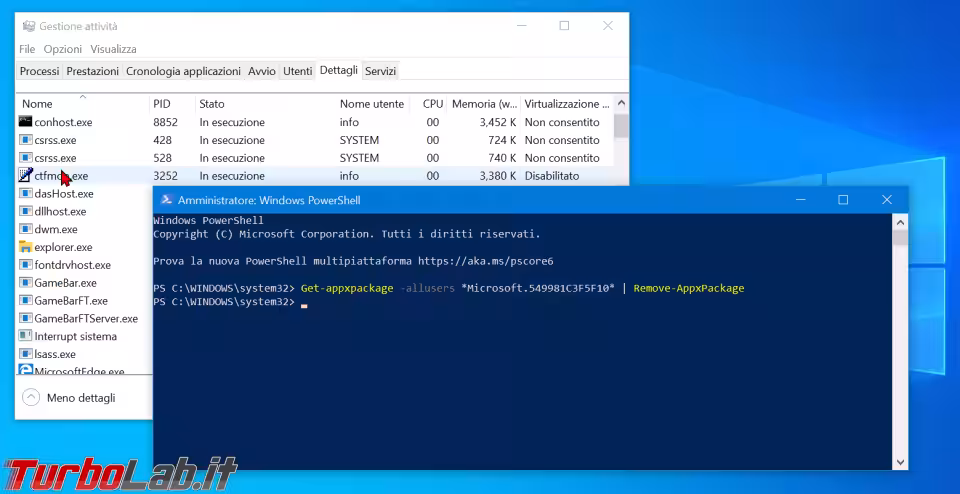Select the conhost.exe row name
This screenshot has width=960, height=494.
63,122
